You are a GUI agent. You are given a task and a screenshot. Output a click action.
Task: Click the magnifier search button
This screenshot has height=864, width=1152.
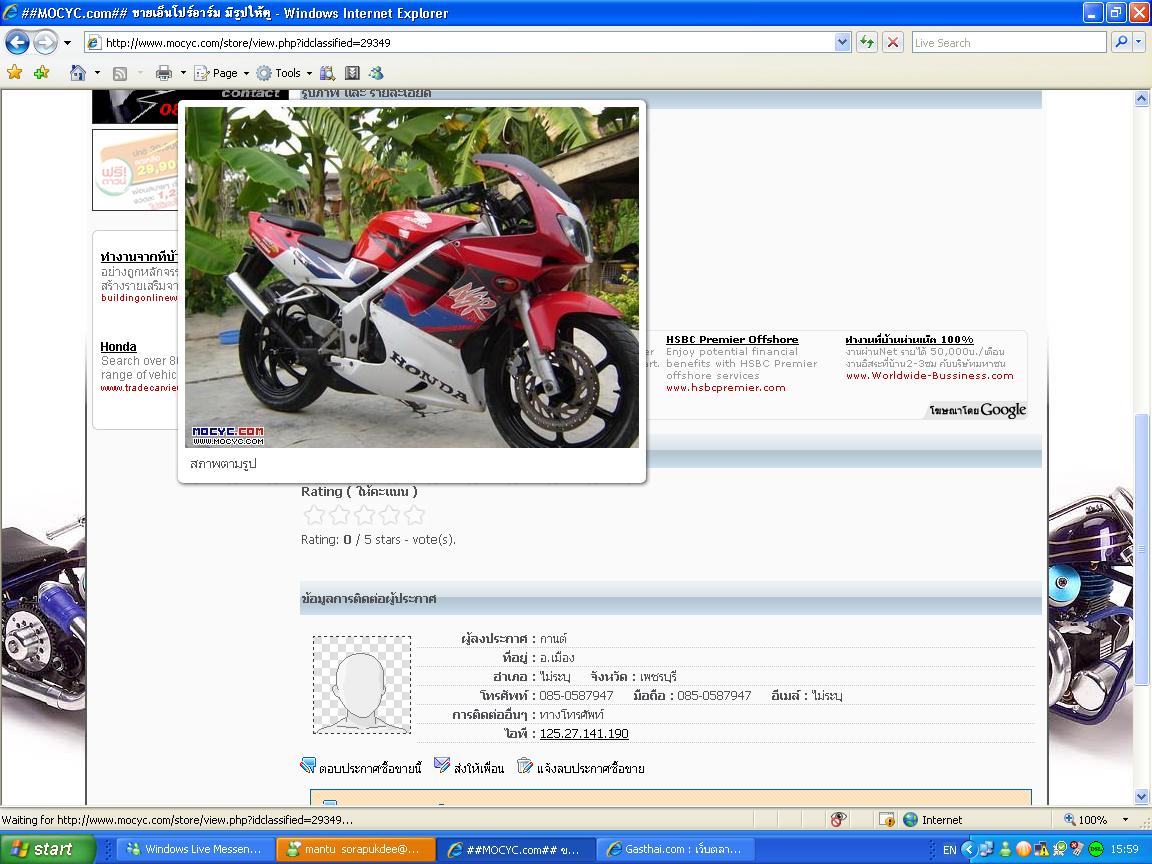(1121, 43)
